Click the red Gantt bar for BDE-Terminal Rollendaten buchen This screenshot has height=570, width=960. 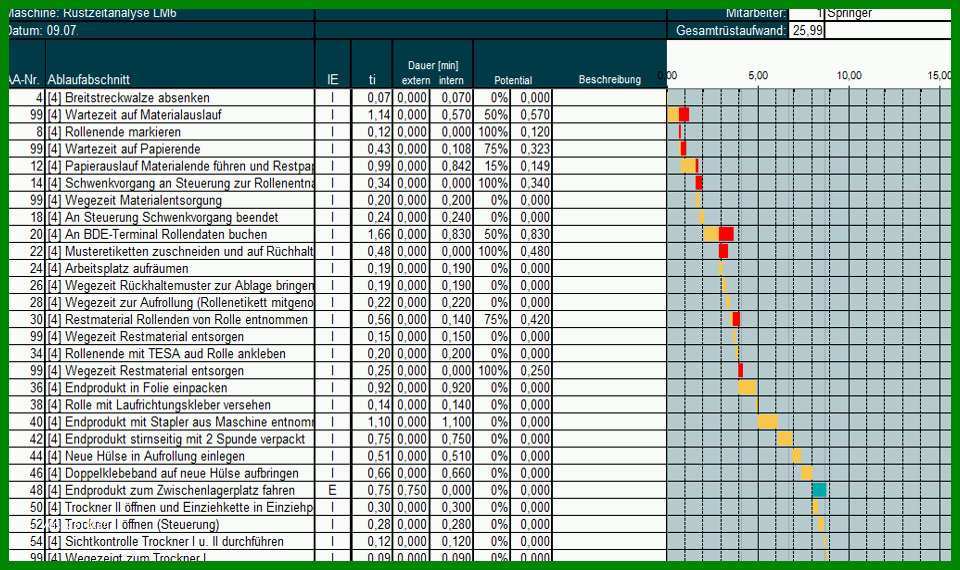click(726, 234)
